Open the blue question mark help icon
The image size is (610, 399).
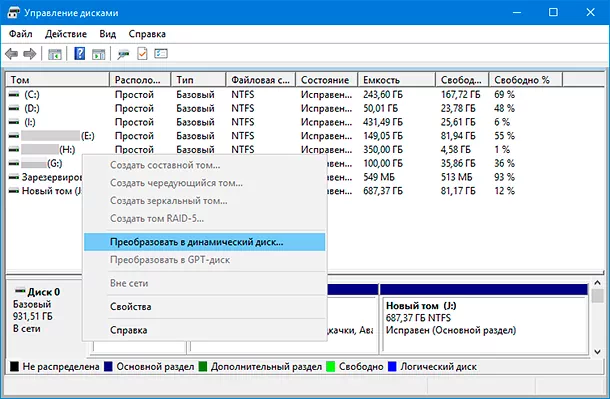click(79, 54)
